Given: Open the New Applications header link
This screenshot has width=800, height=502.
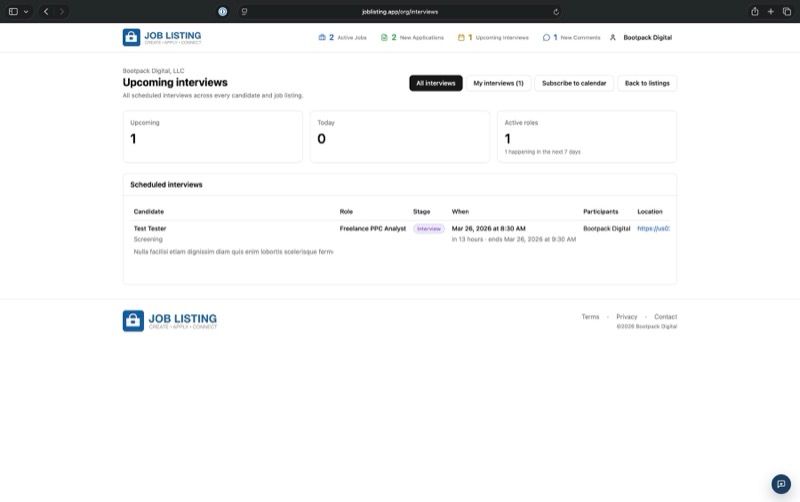Looking at the screenshot, I should point(412,37).
